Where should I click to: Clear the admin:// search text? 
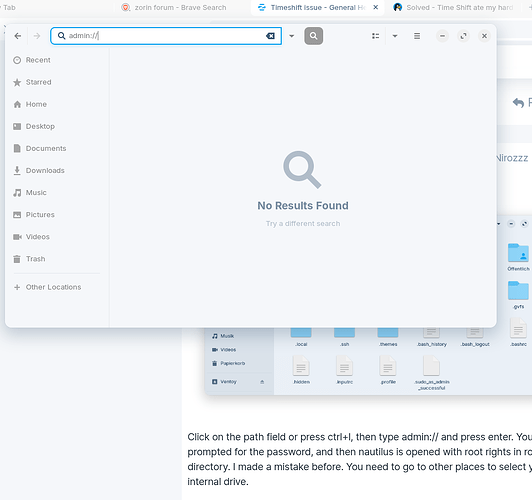(x=270, y=36)
